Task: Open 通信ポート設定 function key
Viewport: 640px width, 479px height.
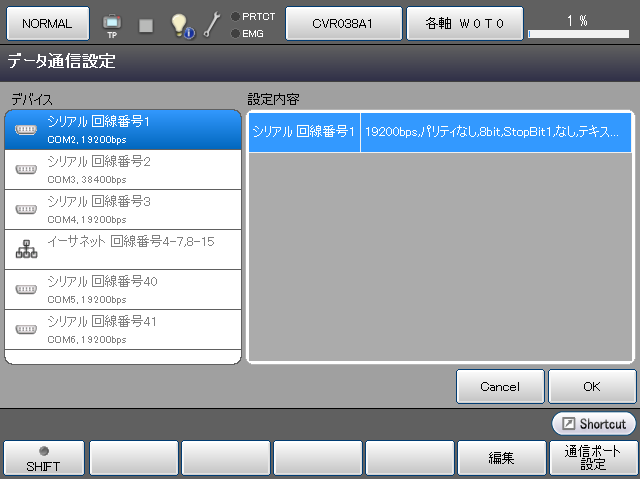Action: coord(593,457)
